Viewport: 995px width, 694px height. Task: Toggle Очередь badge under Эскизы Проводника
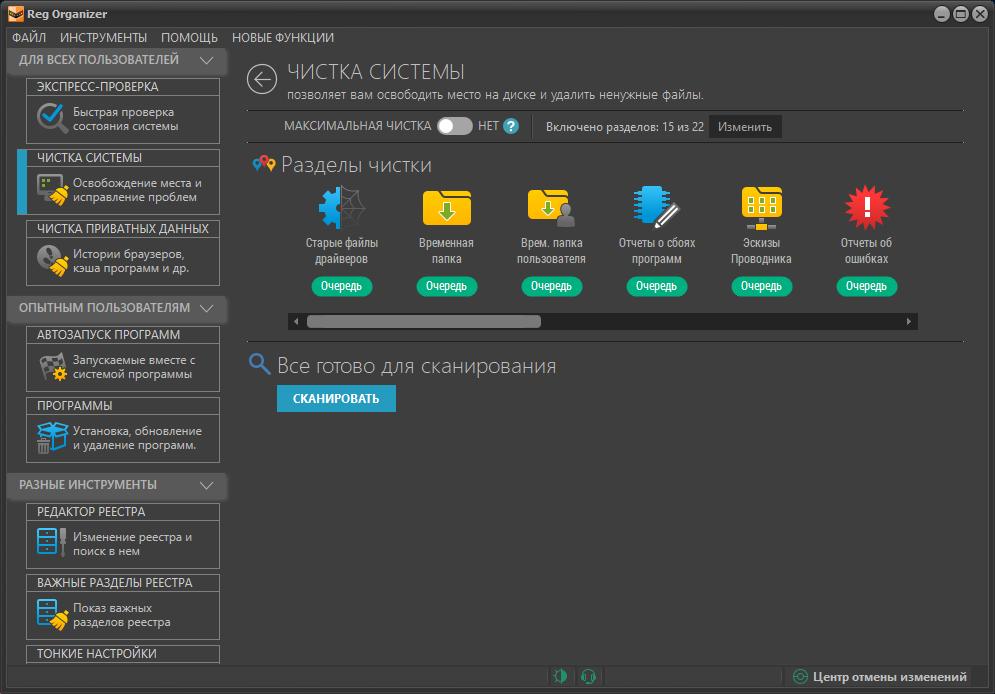pos(761,286)
